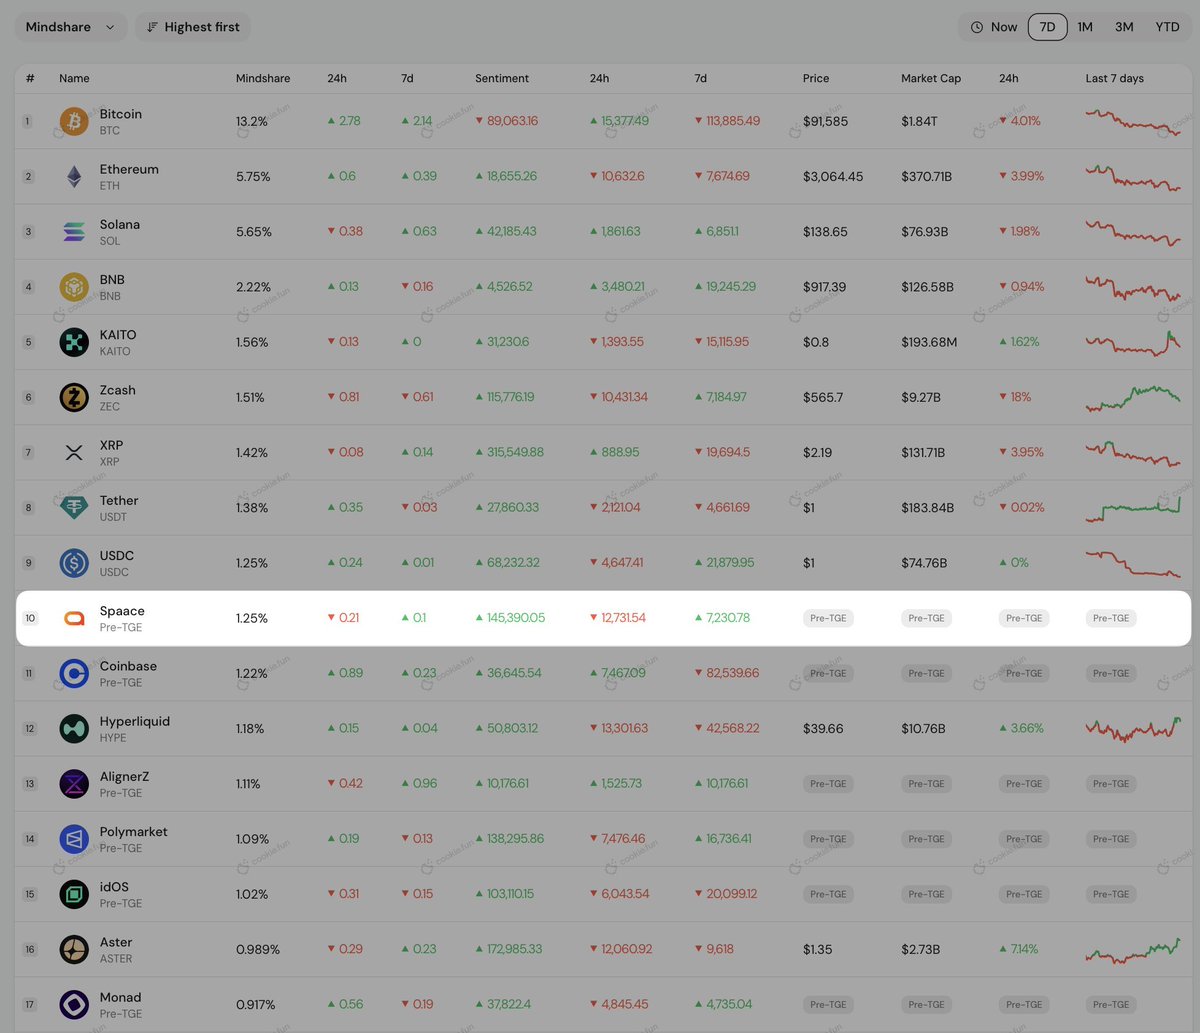Click the Polymarket logo icon
The width and height of the screenshot is (1200, 1033).
coord(73,839)
